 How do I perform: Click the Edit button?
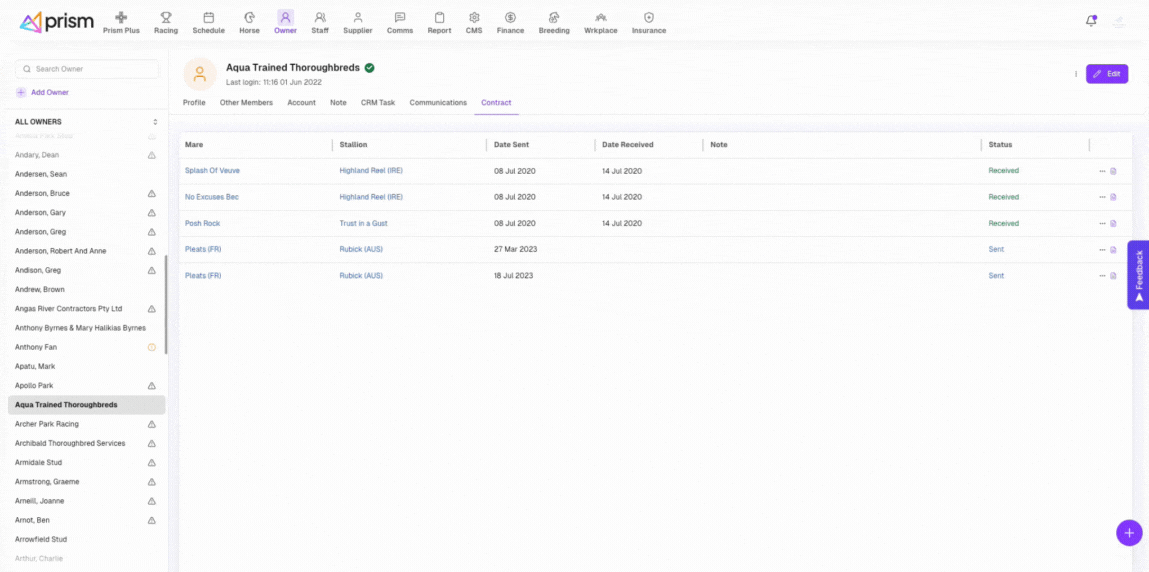coord(1107,74)
